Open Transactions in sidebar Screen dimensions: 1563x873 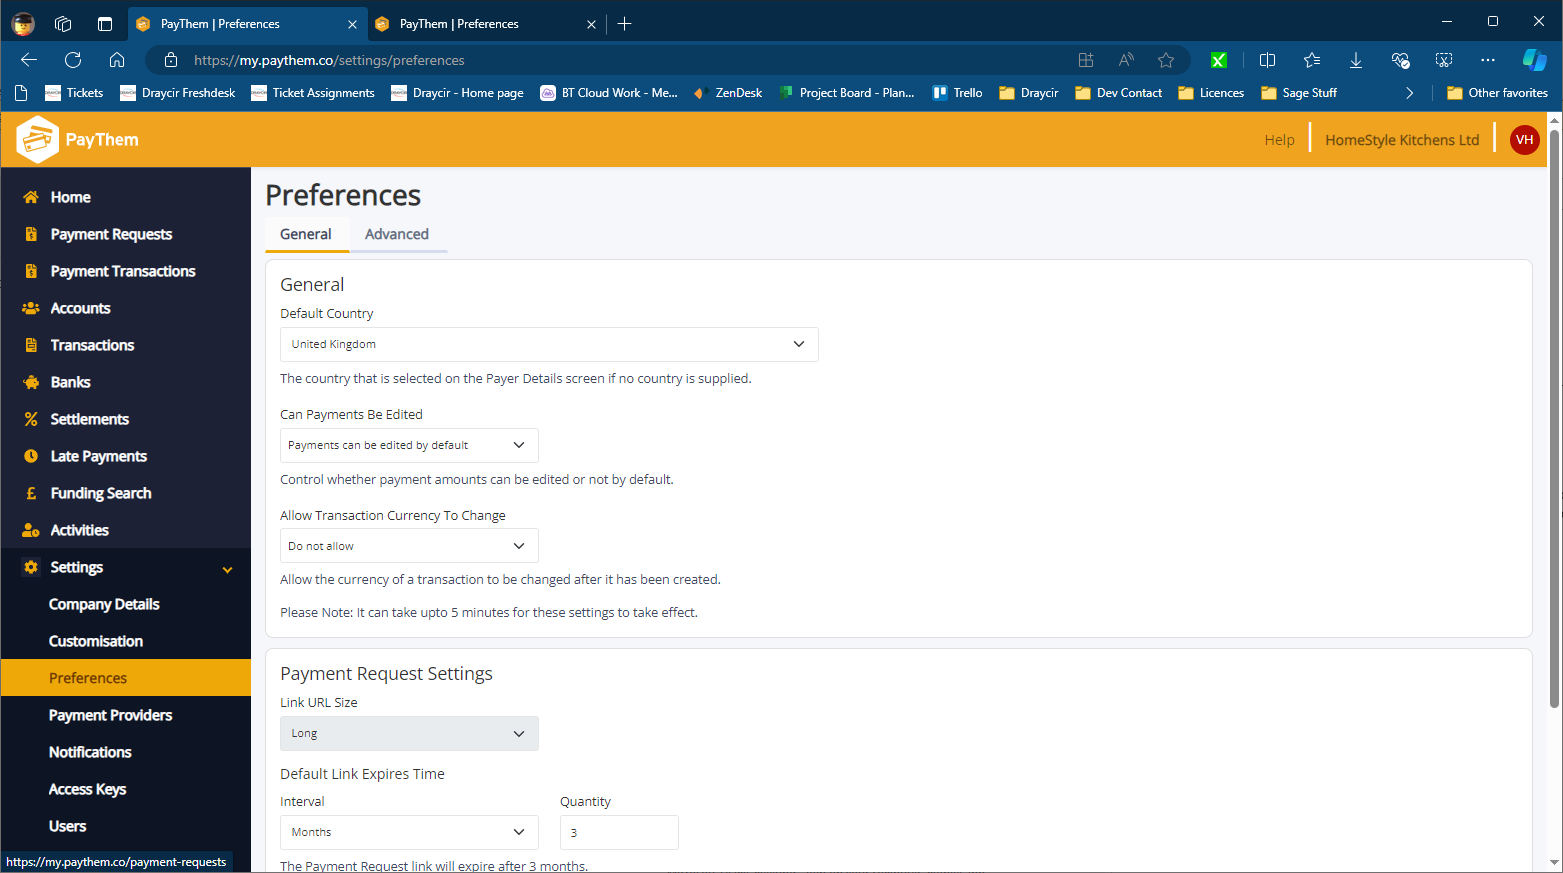[92, 345]
